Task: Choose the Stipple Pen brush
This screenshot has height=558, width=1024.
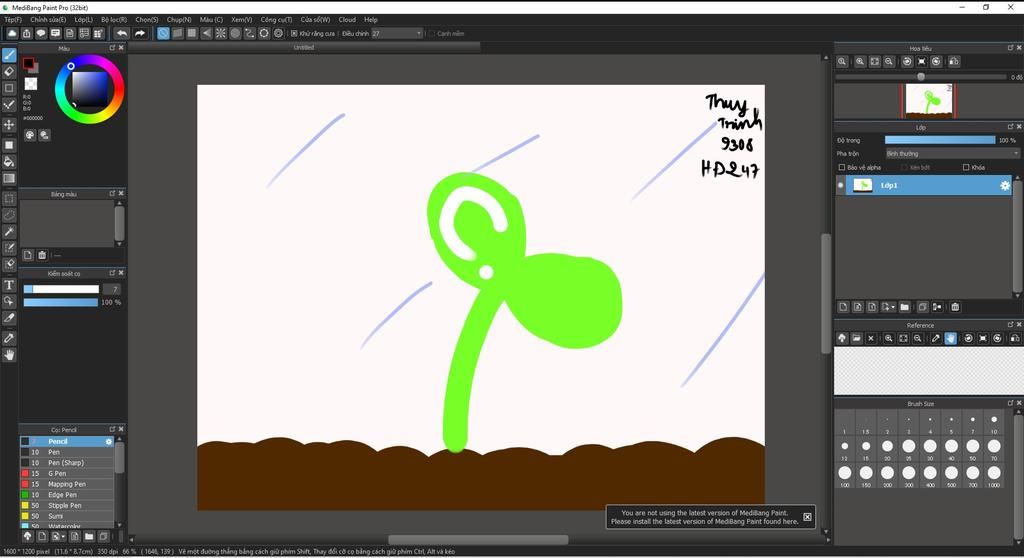Action: tap(67, 506)
